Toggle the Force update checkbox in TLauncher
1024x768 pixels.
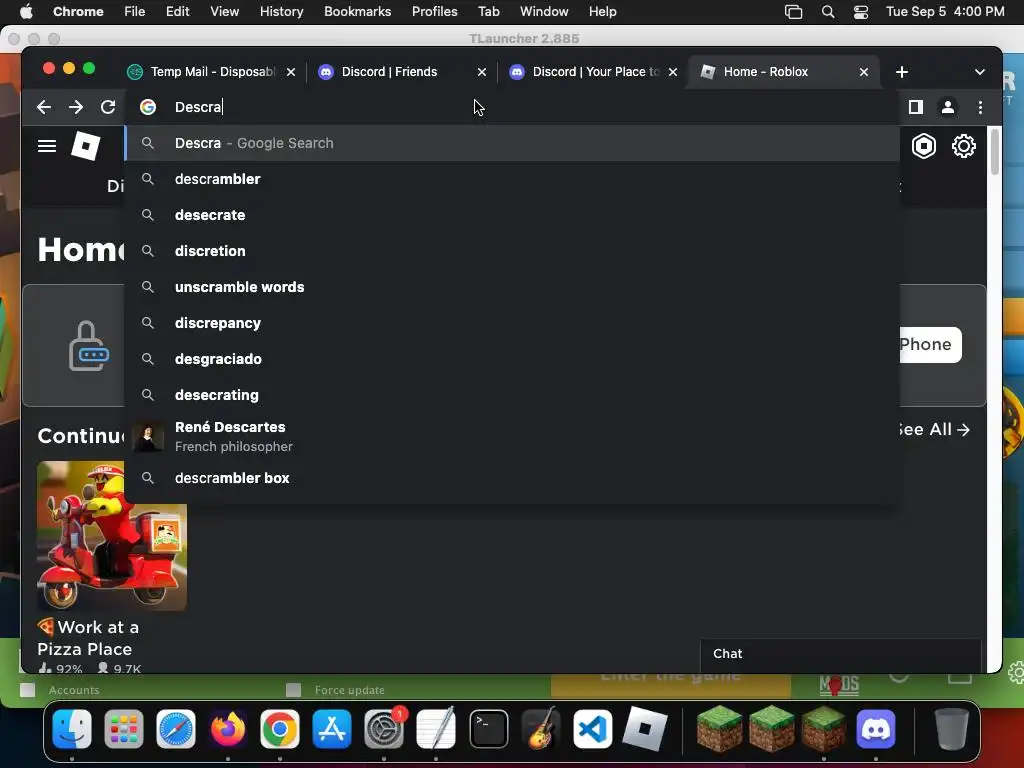click(293, 690)
